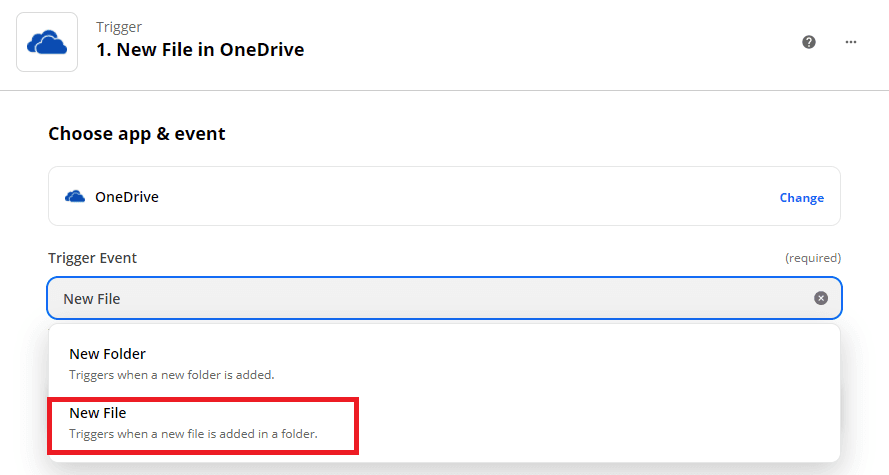Select the New Folder trigger option
This screenshot has width=889, height=475.
pos(107,354)
